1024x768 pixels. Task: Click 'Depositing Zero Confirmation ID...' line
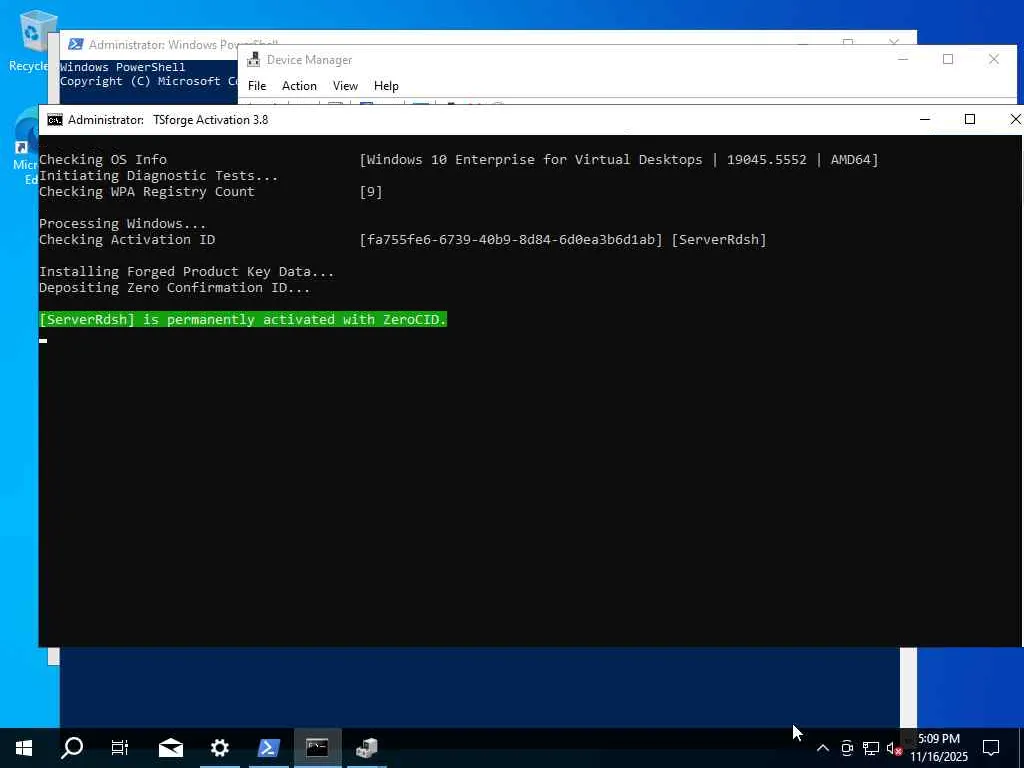174,288
